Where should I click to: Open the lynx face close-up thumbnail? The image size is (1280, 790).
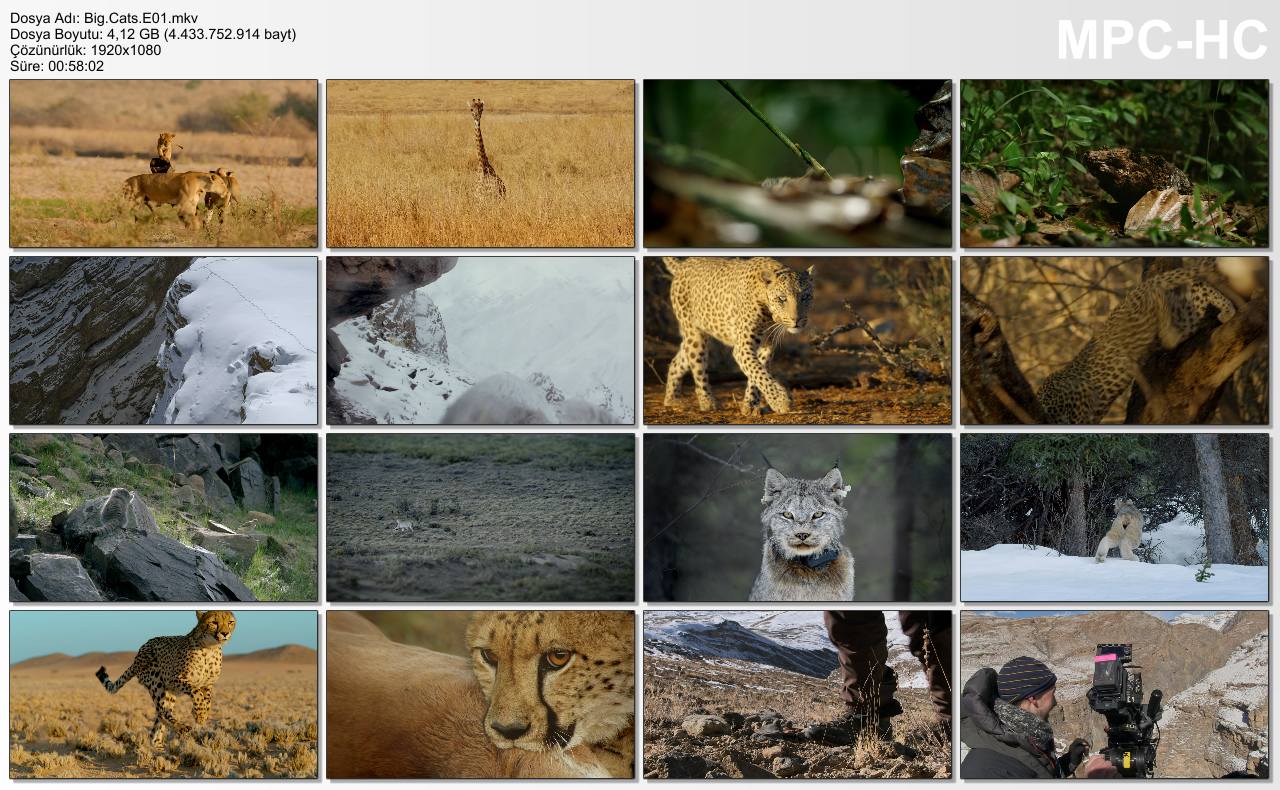798,518
